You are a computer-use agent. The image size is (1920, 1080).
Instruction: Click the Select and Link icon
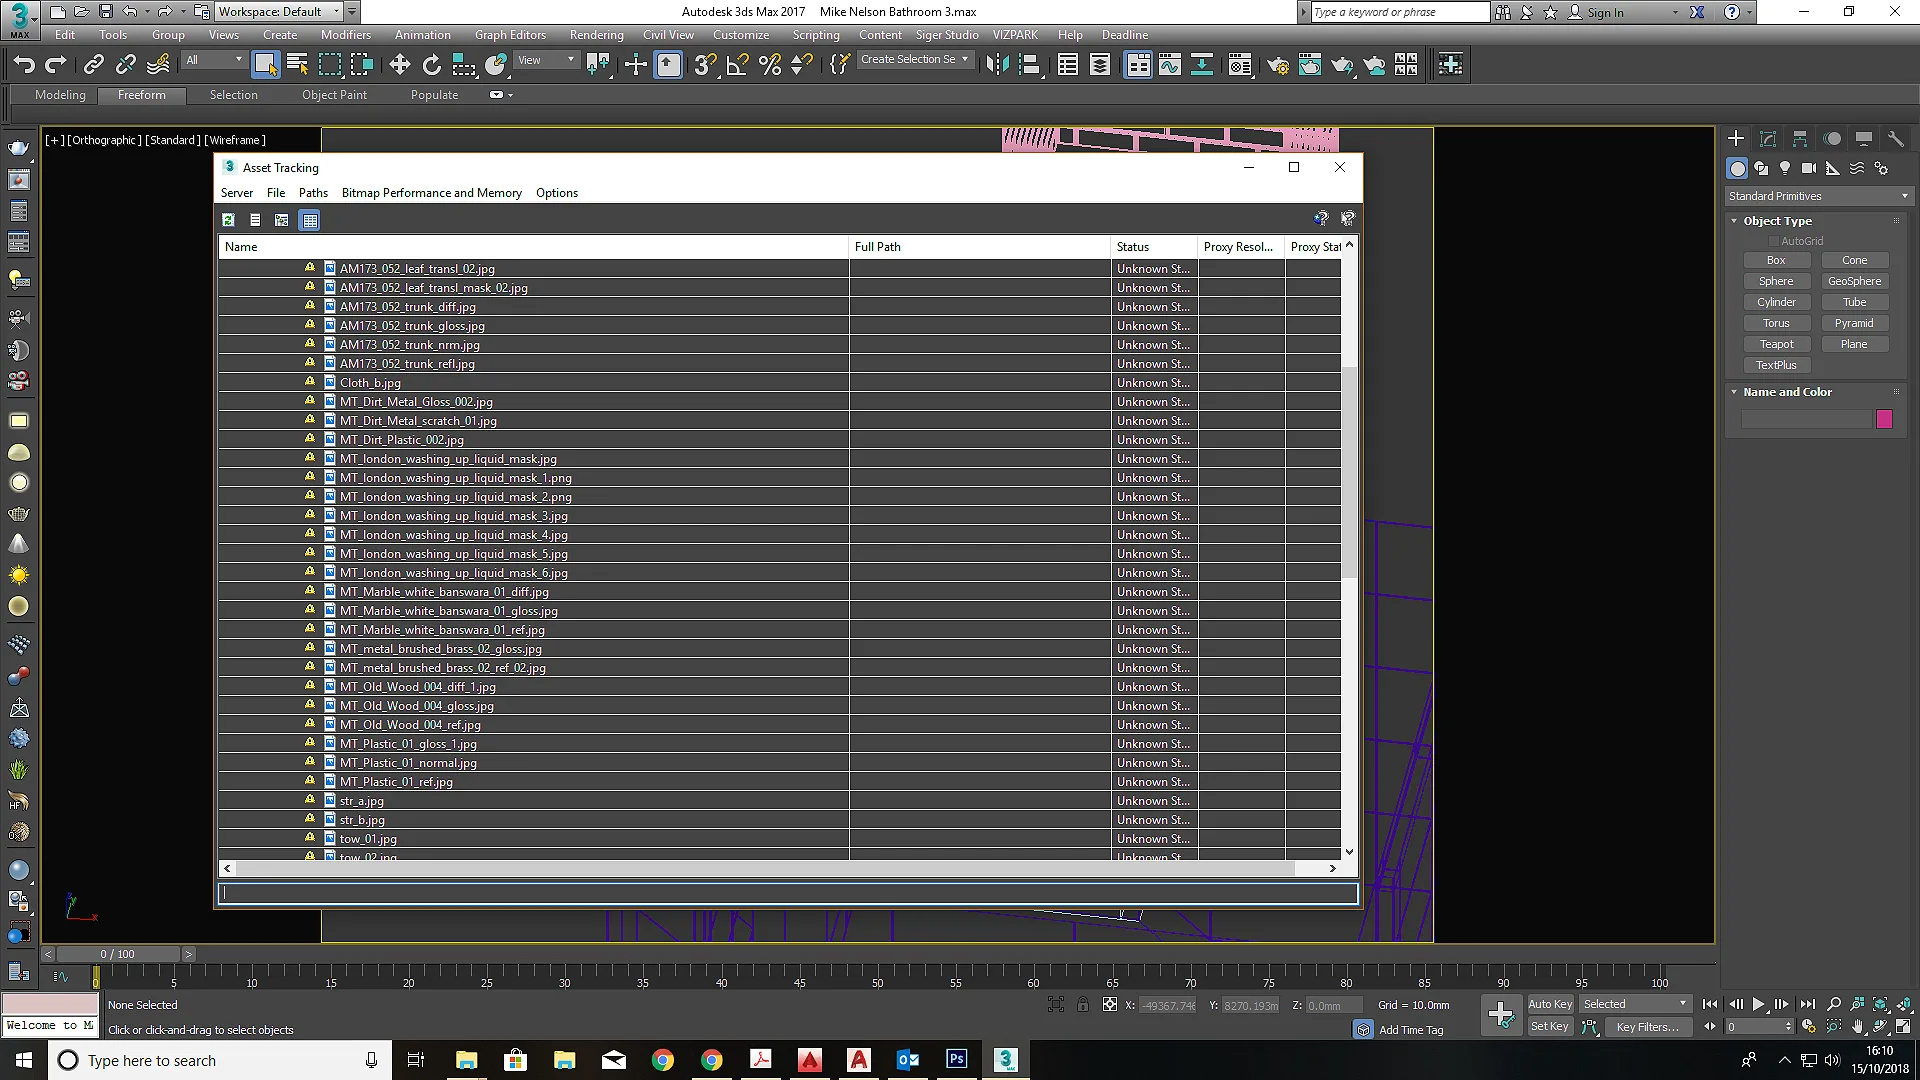93,65
